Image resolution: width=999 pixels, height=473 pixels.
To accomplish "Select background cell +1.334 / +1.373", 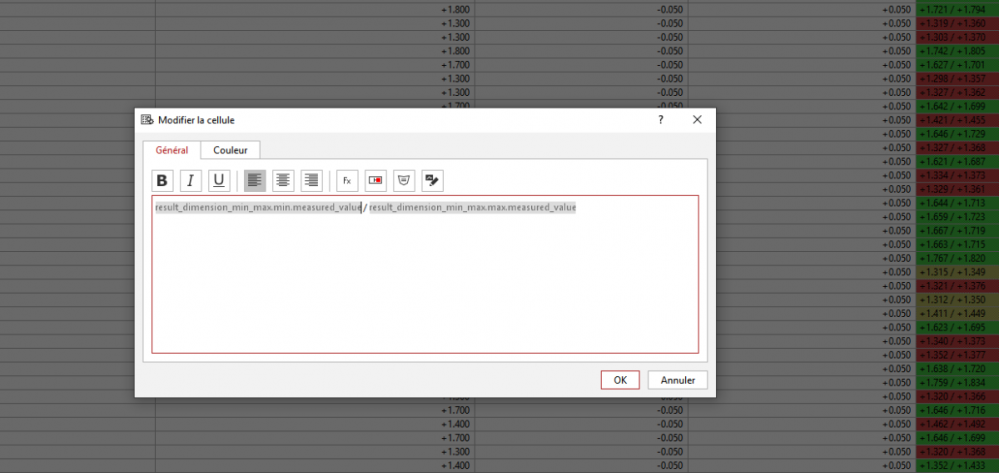I will coord(957,175).
